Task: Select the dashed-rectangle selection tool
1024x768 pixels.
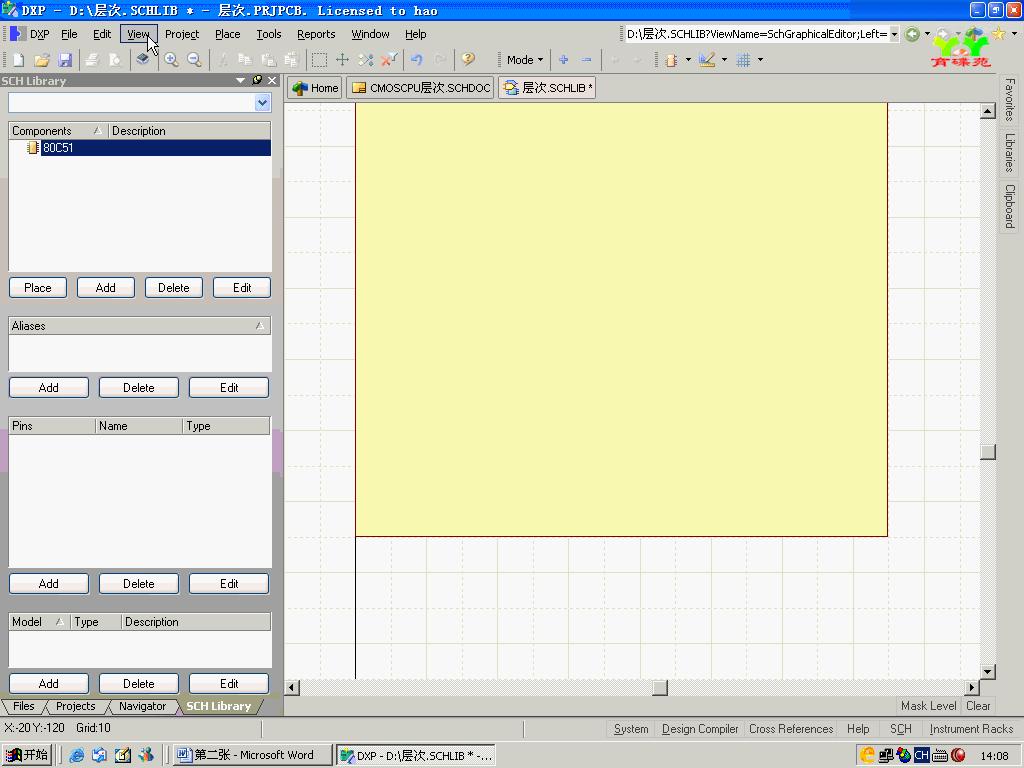Action: point(319,60)
